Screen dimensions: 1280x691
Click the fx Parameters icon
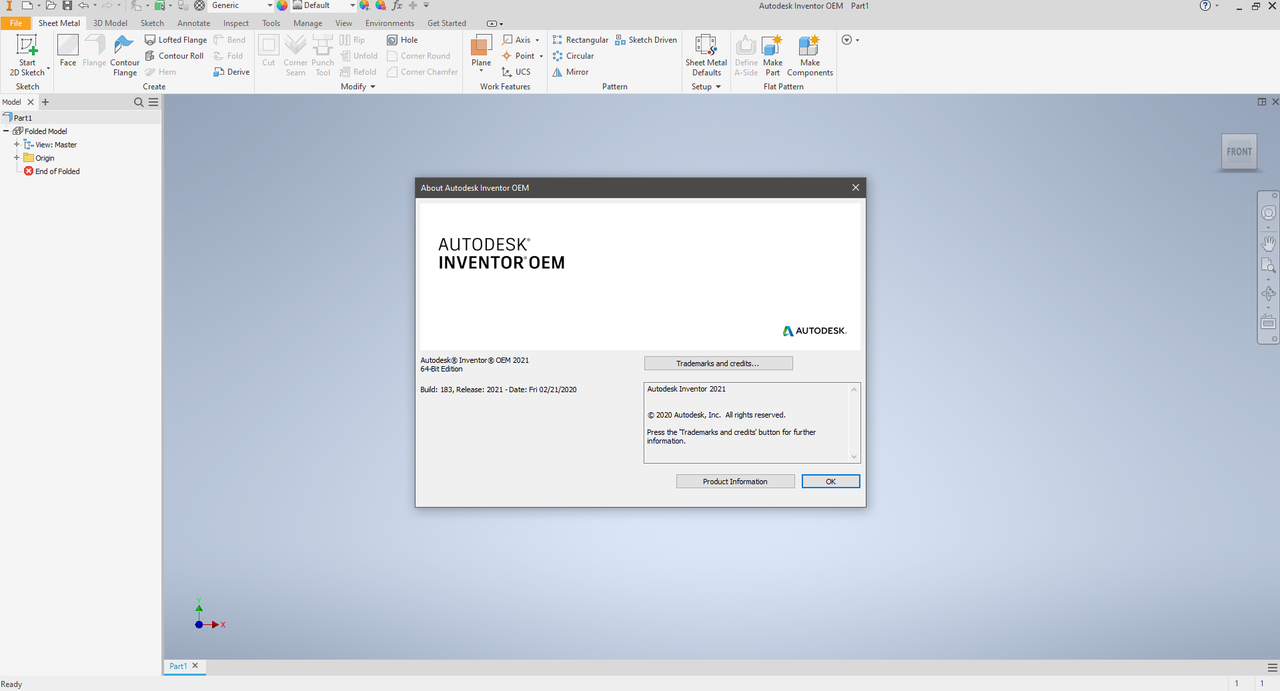(397, 6)
